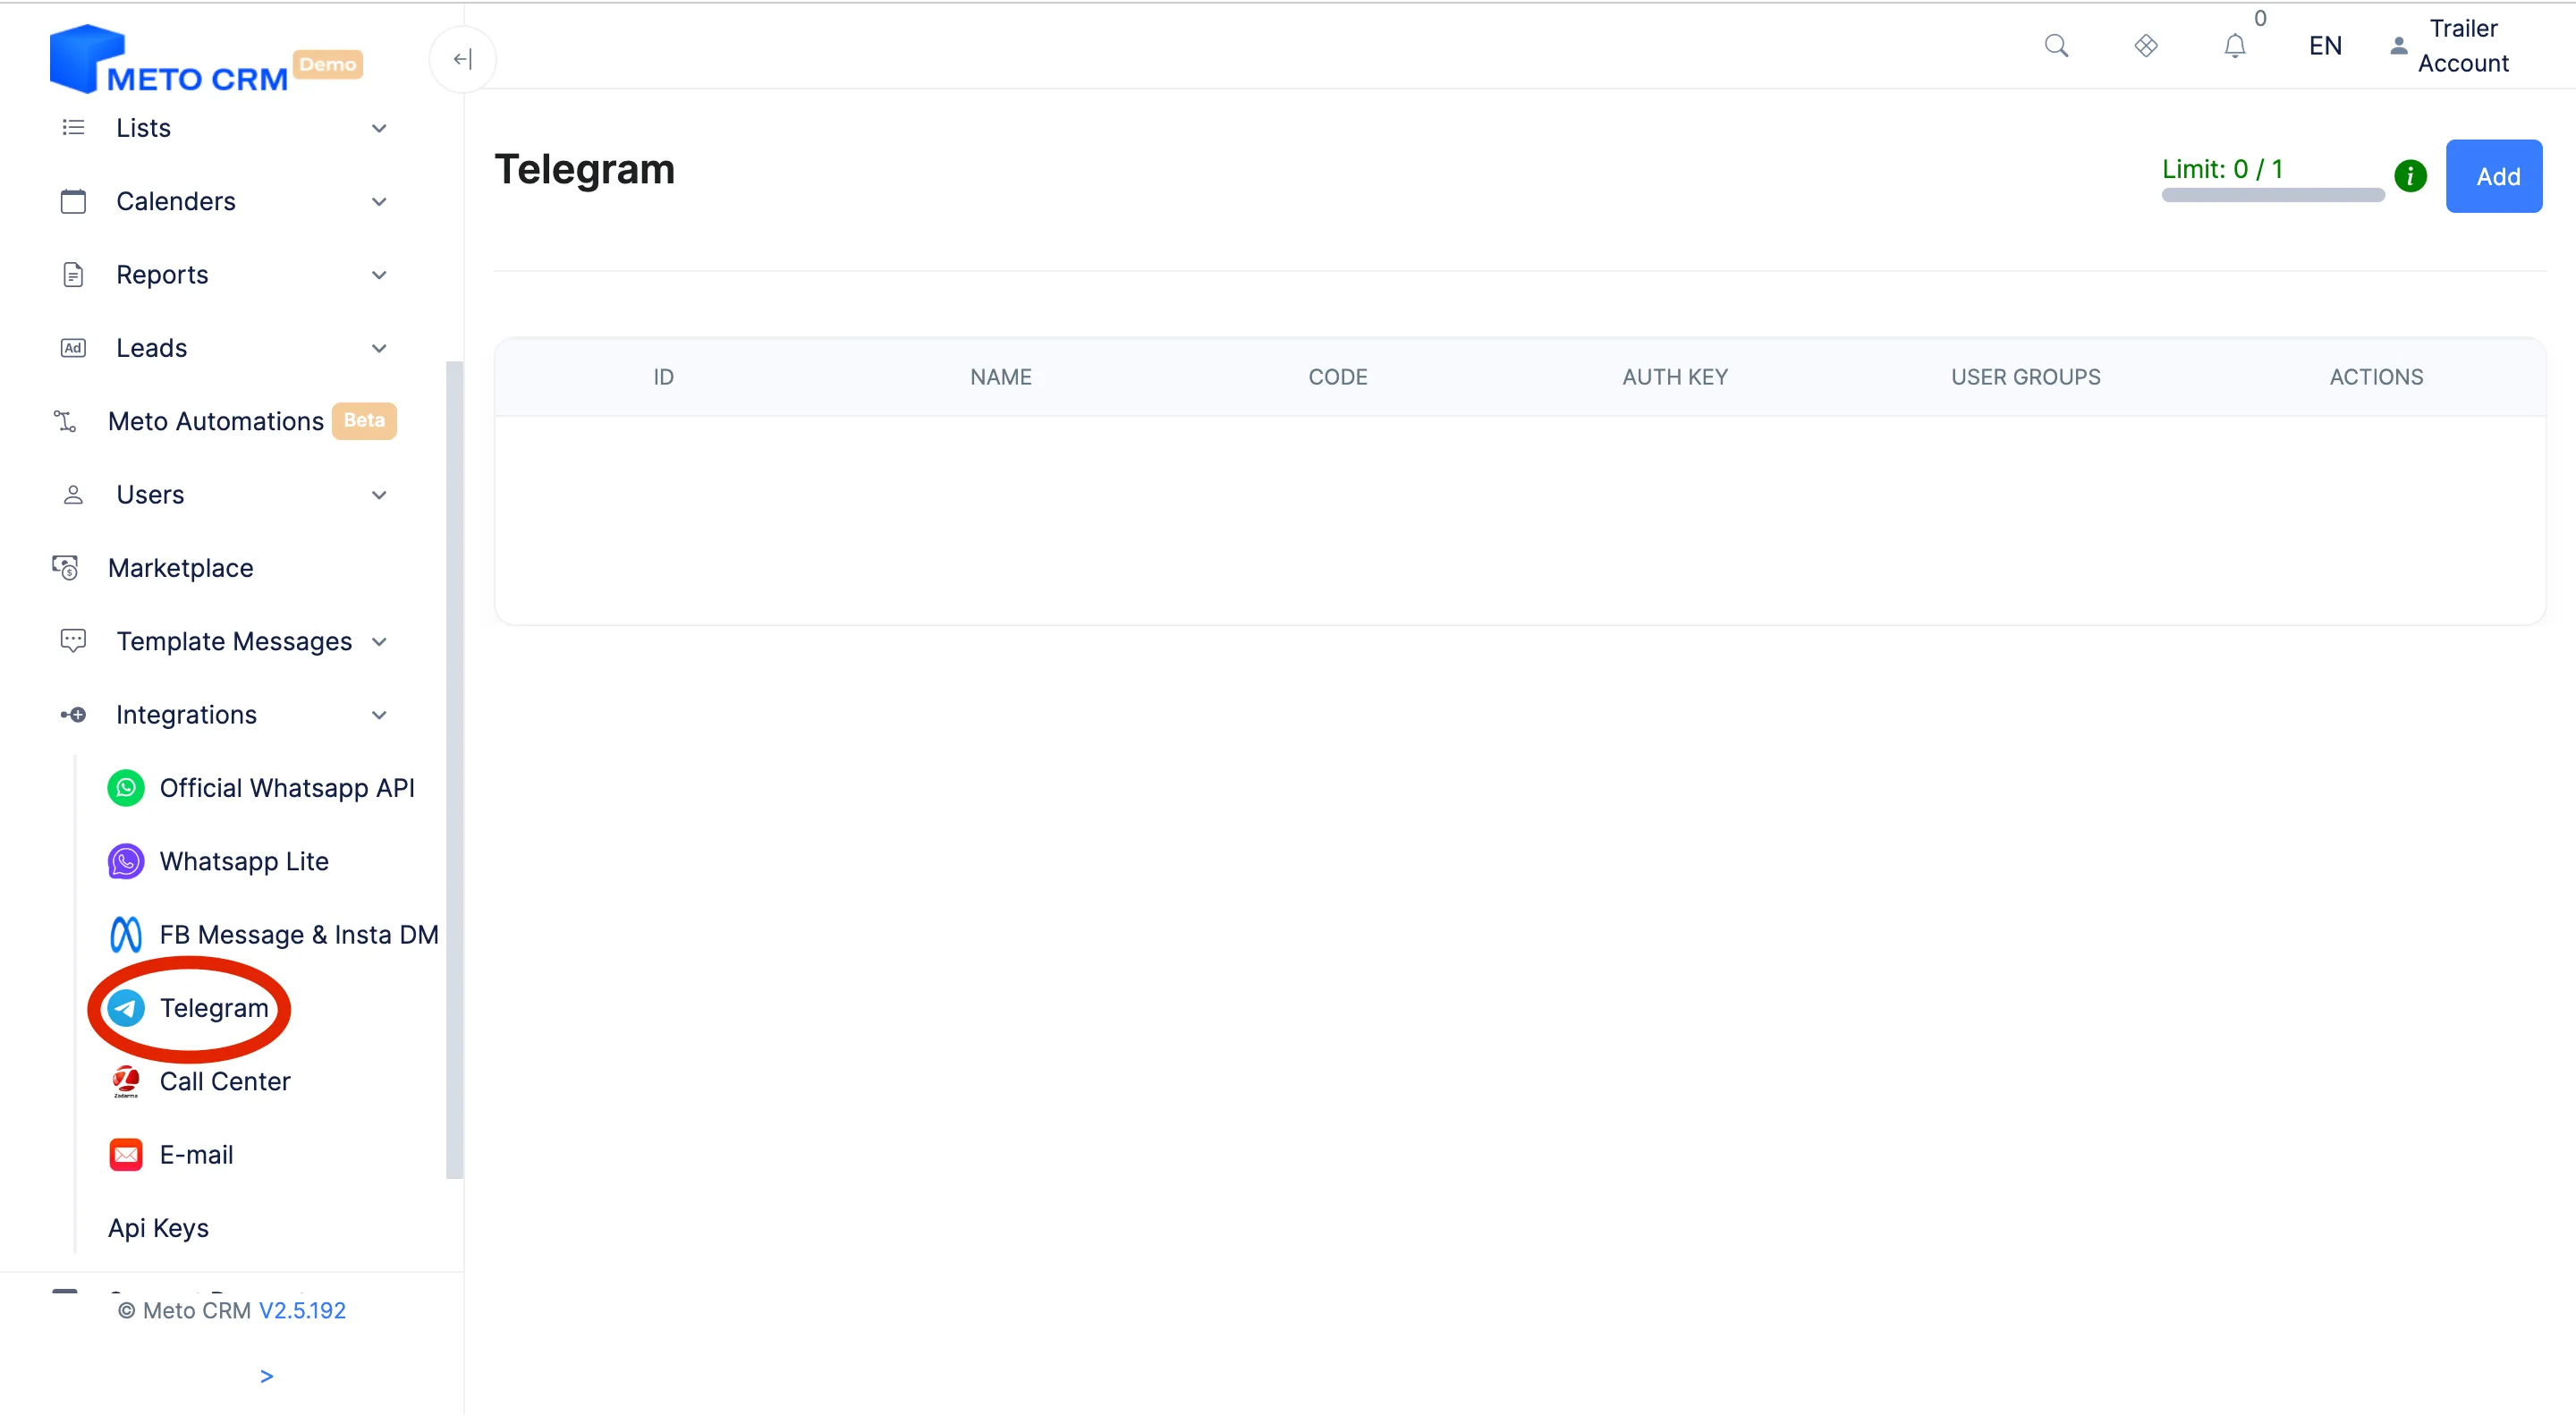Click the Limit progress bar
This screenshot has height=1415, width=2576.
[x=2273, y=195]
